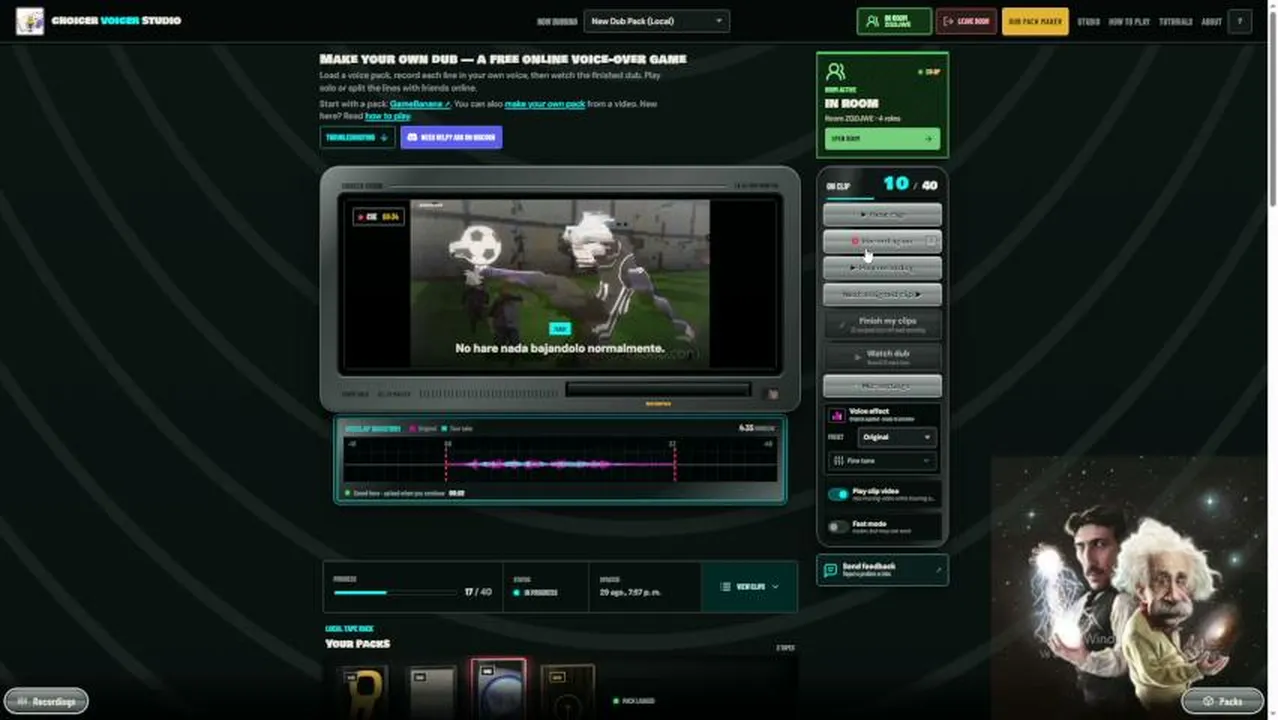
Task: Open the Tutorials nav item
Action: [x=1175, y=21]
